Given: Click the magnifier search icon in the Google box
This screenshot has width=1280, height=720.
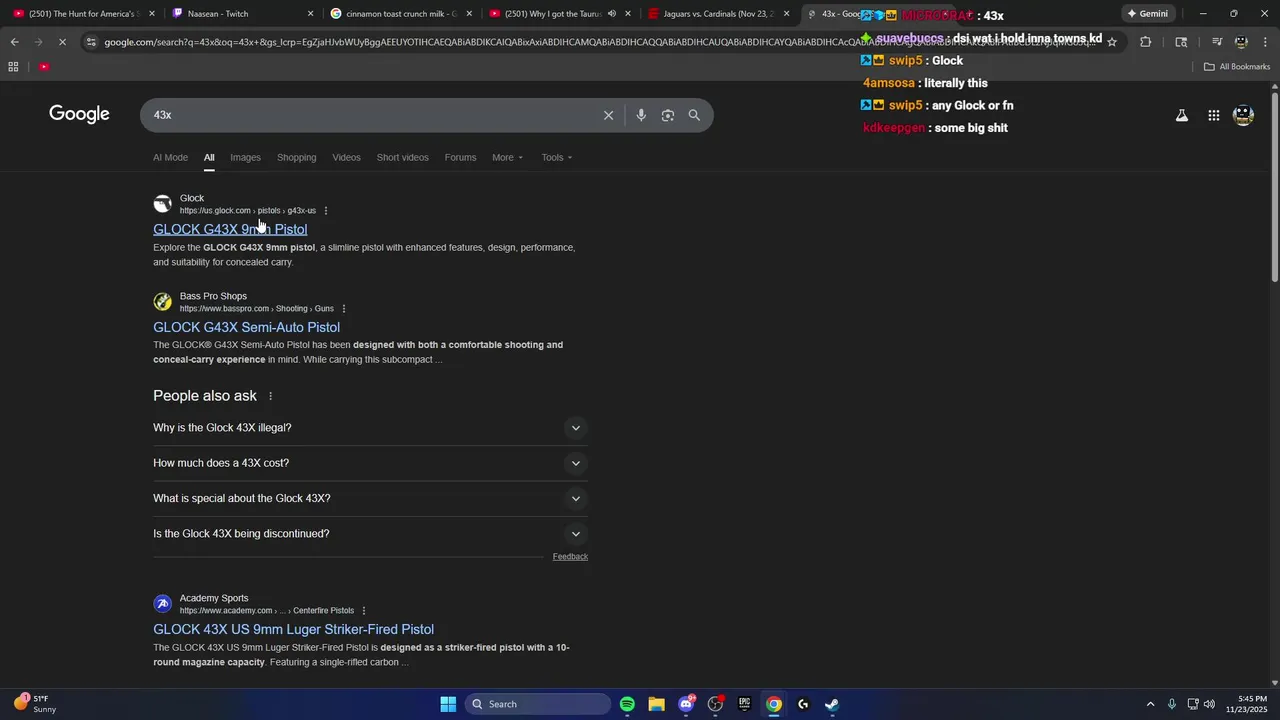Looking at the screenshot, I should coord(694,115).
